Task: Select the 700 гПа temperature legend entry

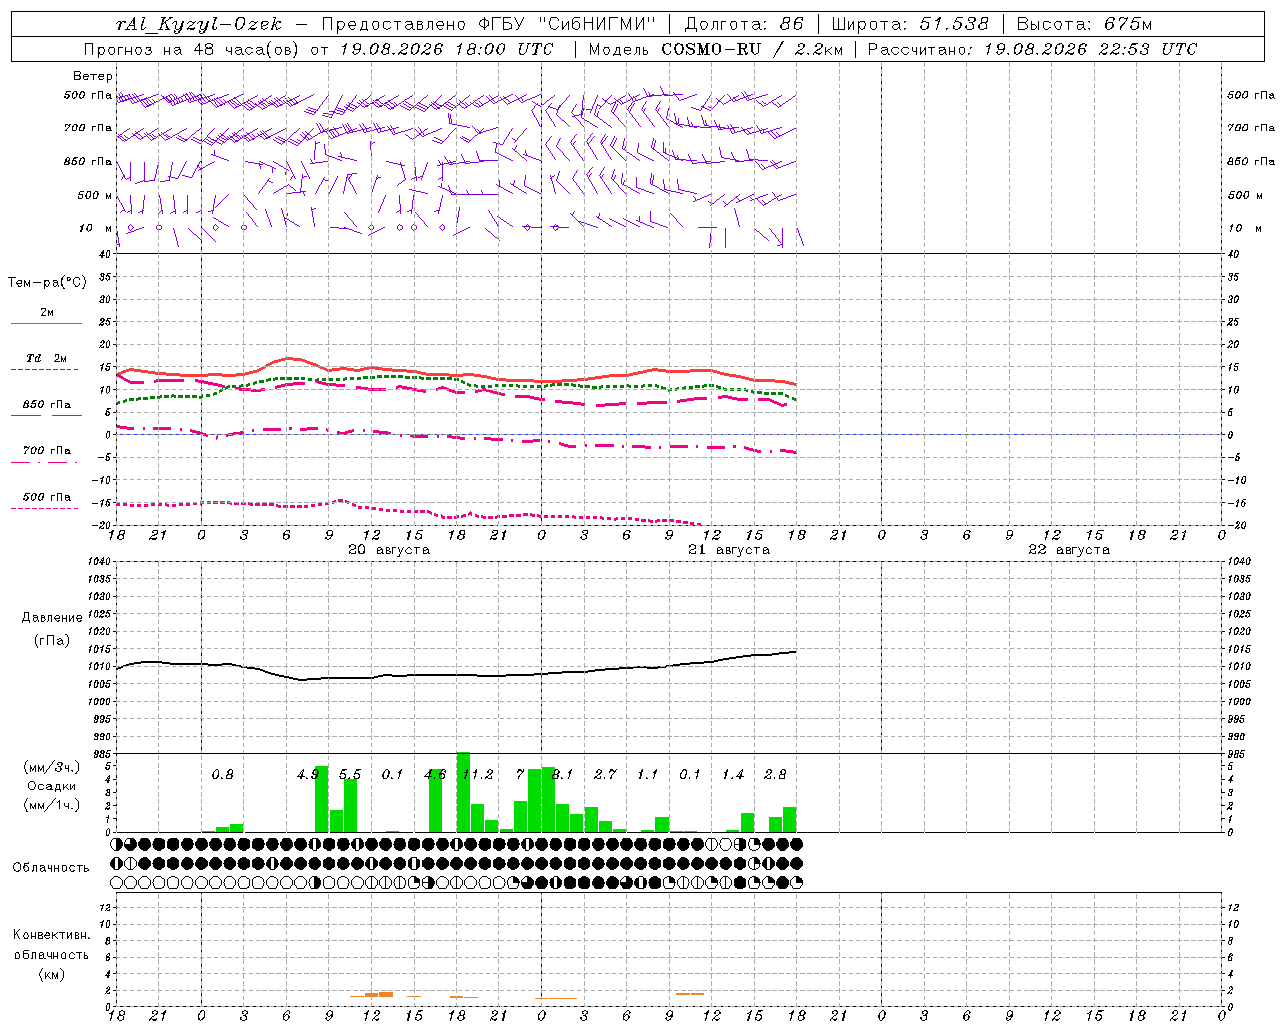Action: click(46, 451)
